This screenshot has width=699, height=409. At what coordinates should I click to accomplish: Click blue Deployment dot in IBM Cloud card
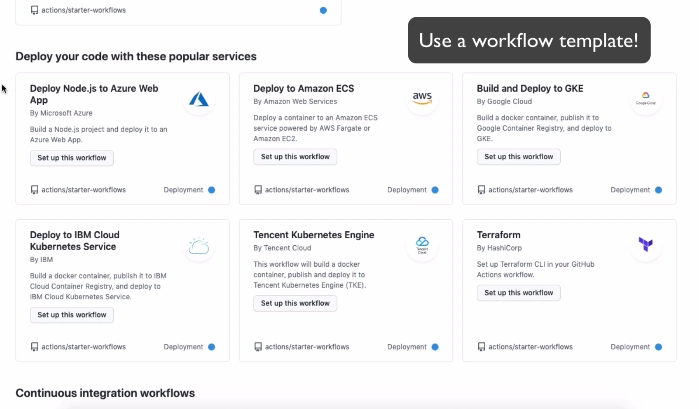(212, 347)
